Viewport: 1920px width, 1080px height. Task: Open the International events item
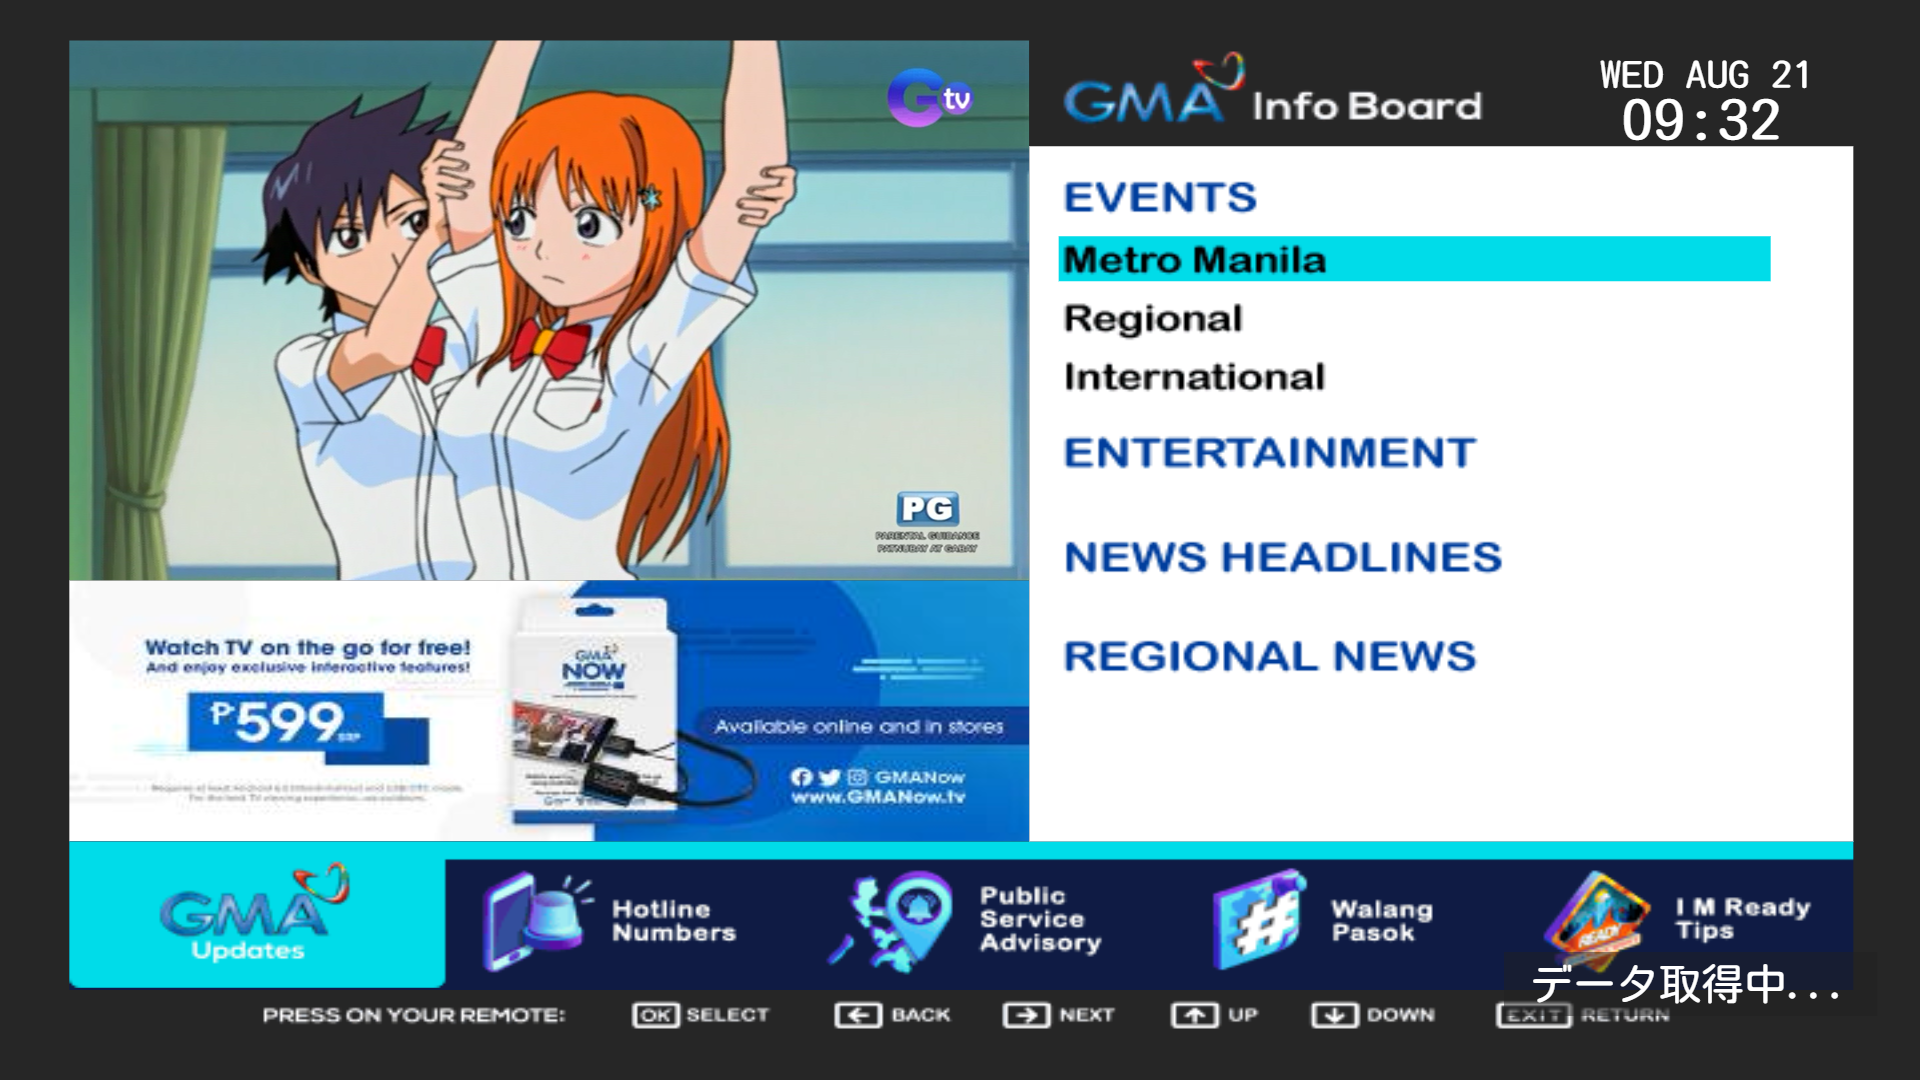[1194, 377]
